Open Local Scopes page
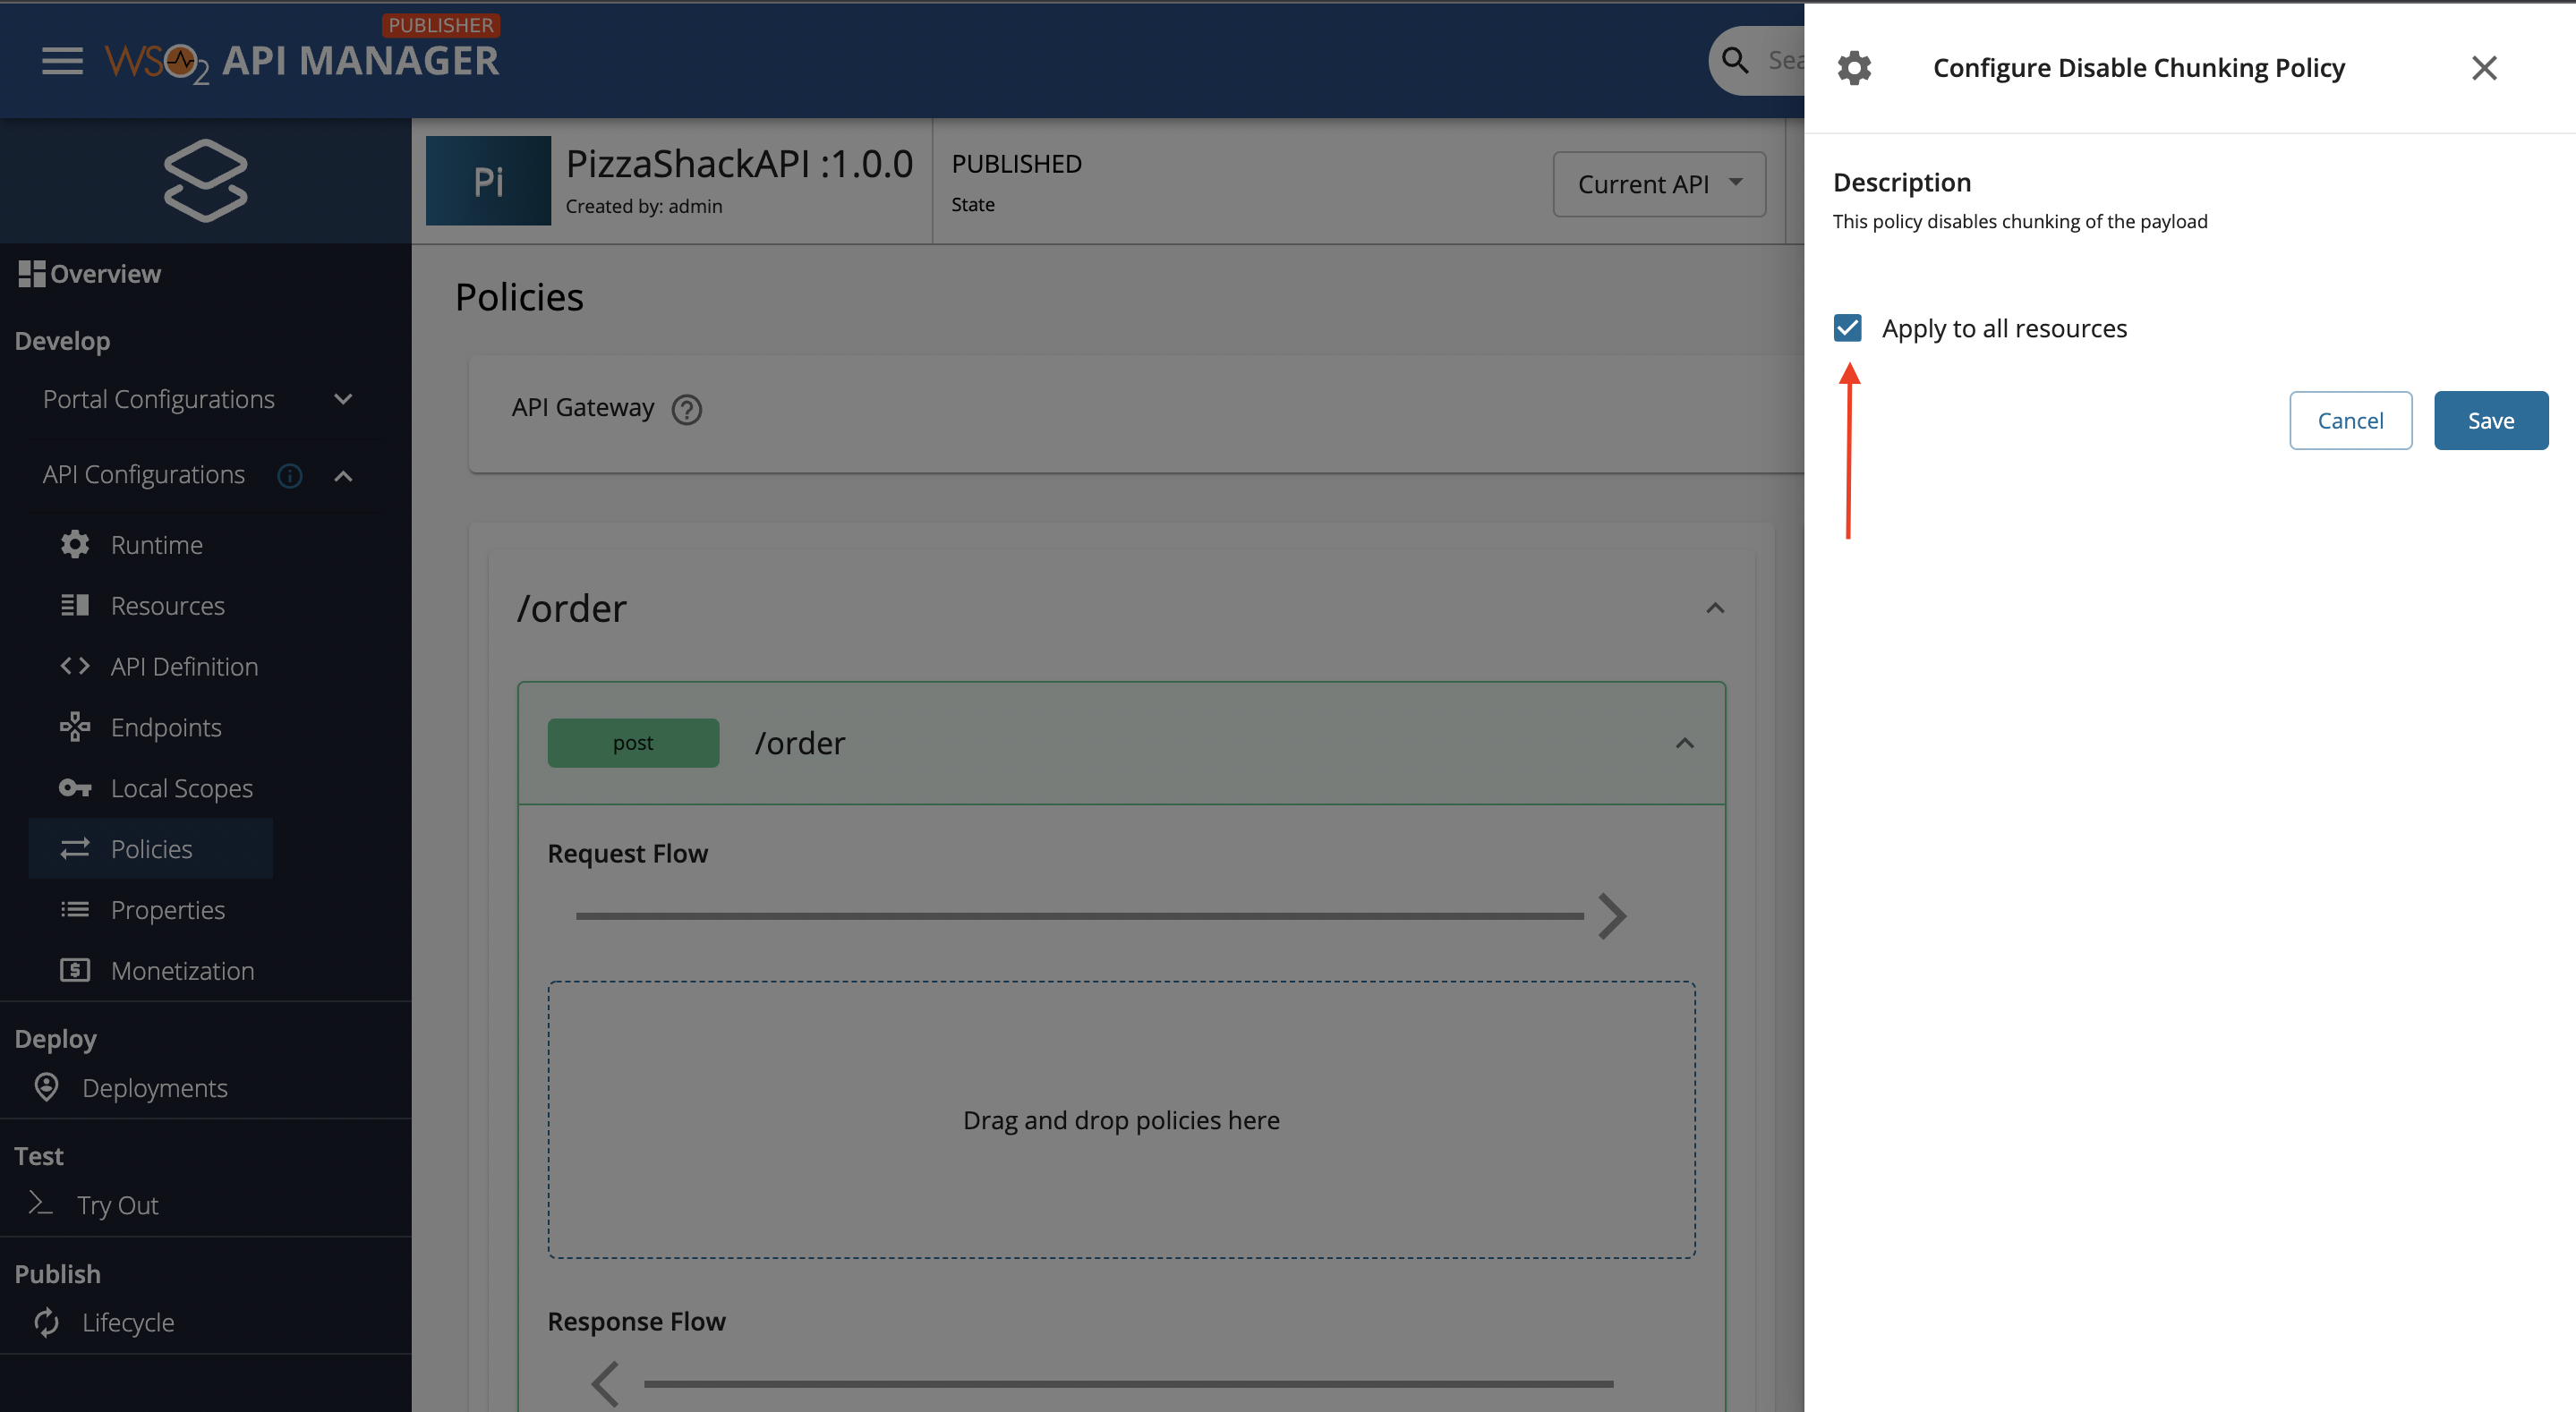Image resolution: width=2576 pixels, height=1412 pixels. click(x=182, y=788)
